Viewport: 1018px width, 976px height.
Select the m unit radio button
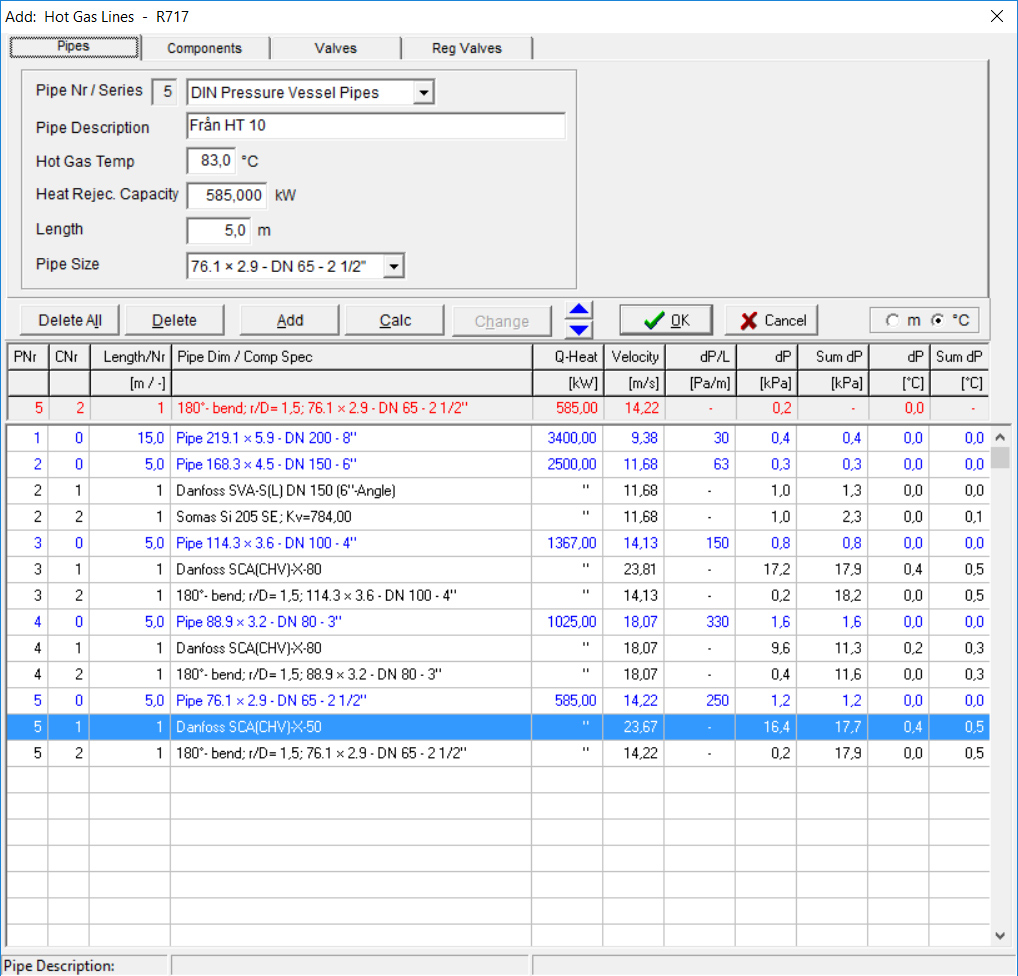coord(893,320)
